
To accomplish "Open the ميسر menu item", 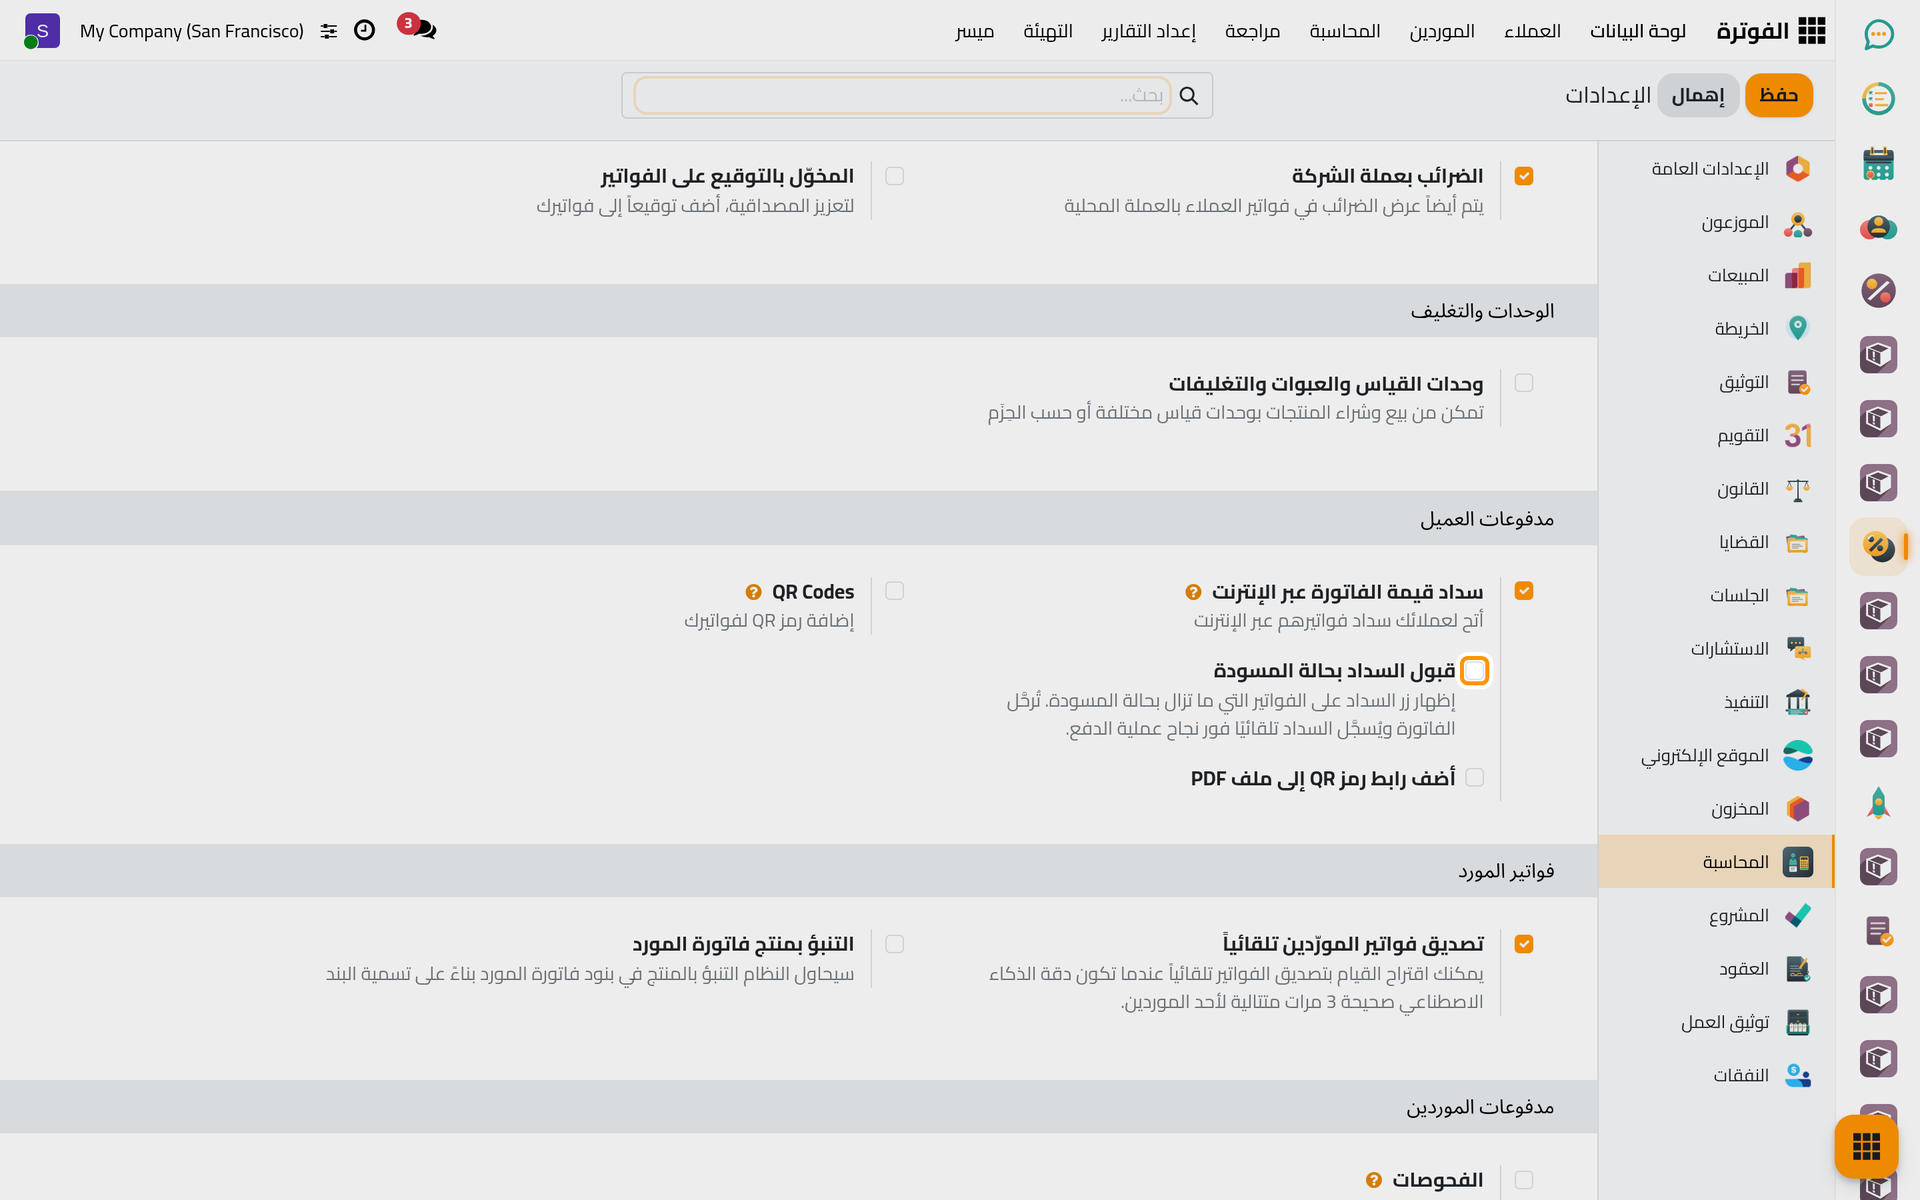I will (974, 31).
